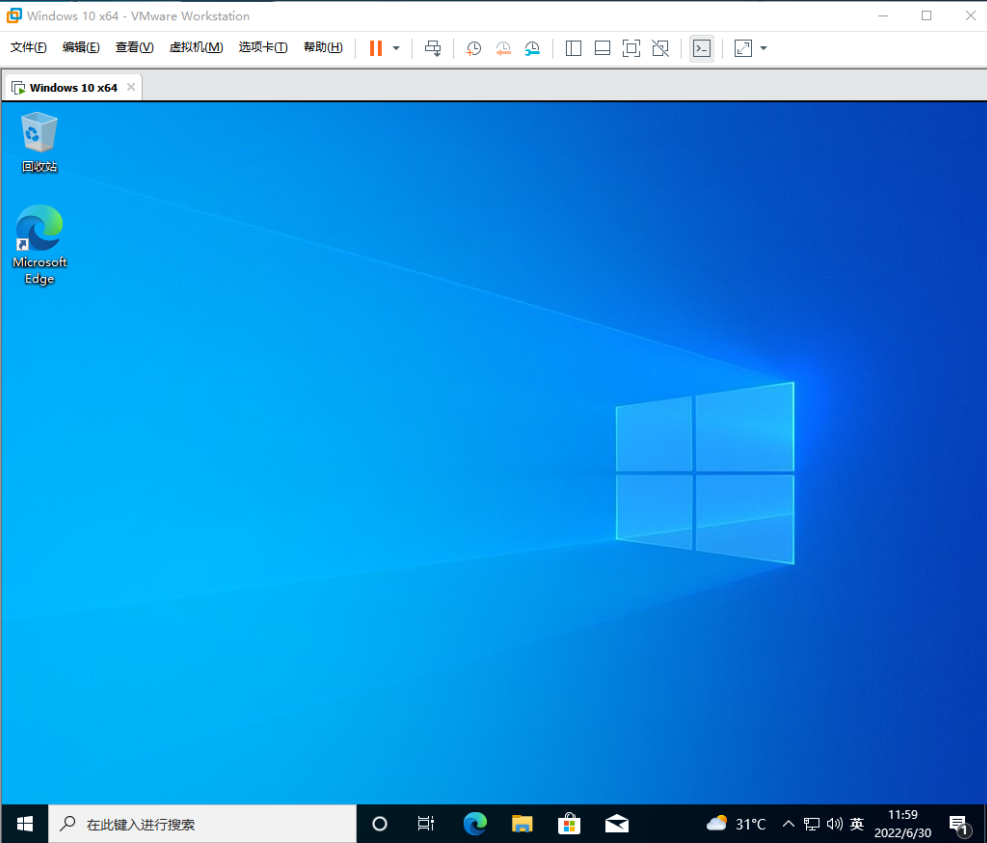Screen dimensions: 987x843
Task: Open the weather widget showing 31°C
Action: (736, 823)
